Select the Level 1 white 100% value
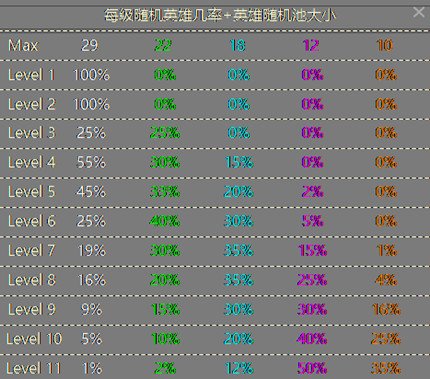This screenshot has height=379, width=430. [x=91, y=75]
